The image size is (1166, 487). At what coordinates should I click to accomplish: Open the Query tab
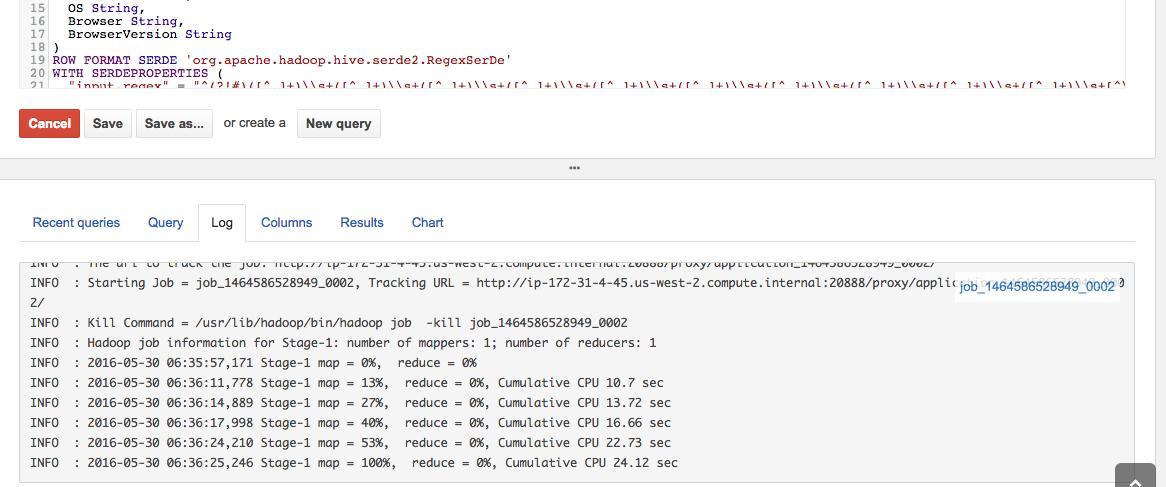166,223
